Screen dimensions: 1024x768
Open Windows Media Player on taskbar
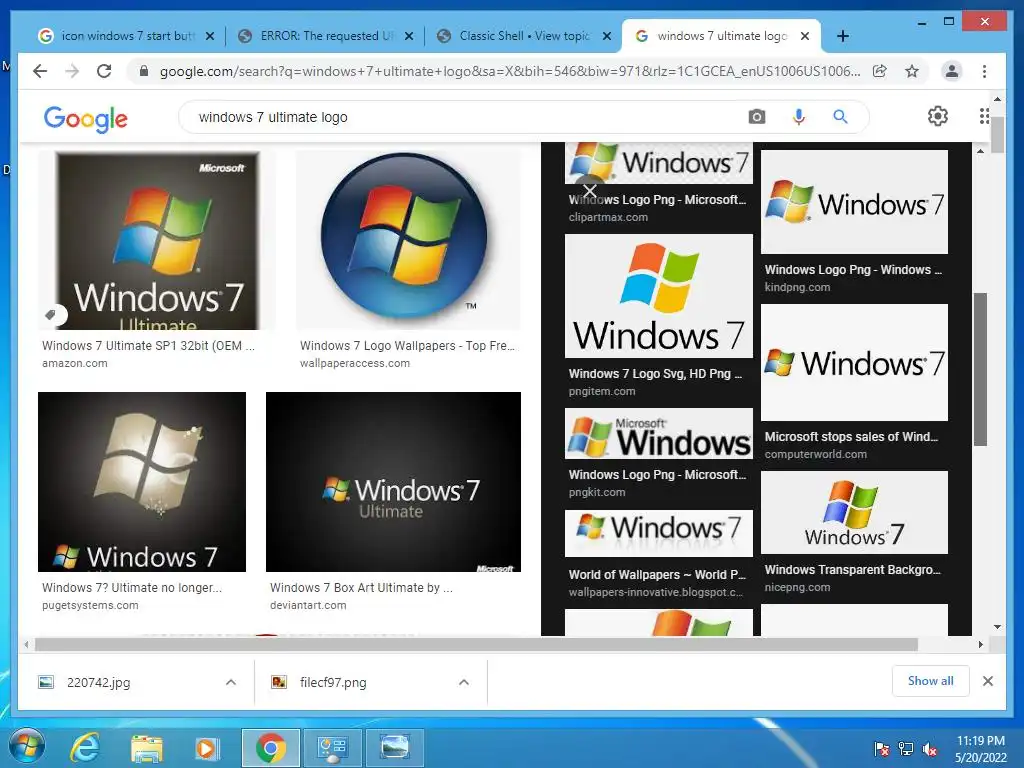pos(208,748)
